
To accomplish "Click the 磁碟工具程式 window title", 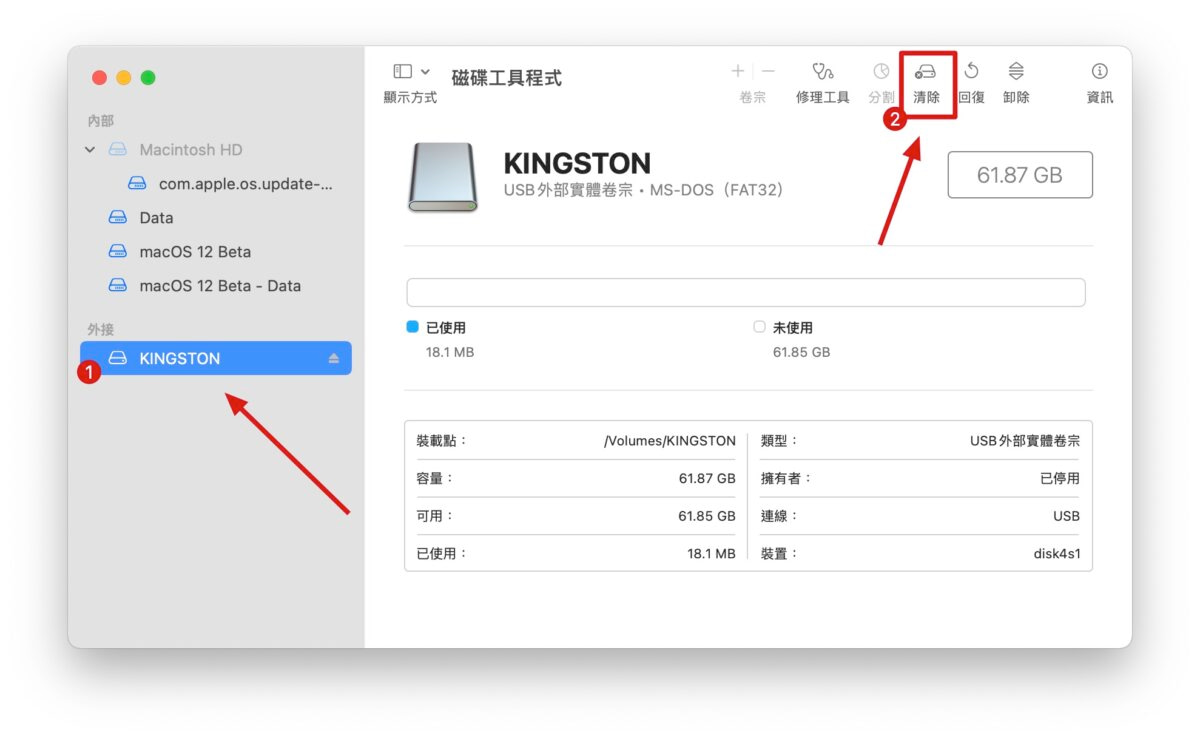I will tap(507, 78).
